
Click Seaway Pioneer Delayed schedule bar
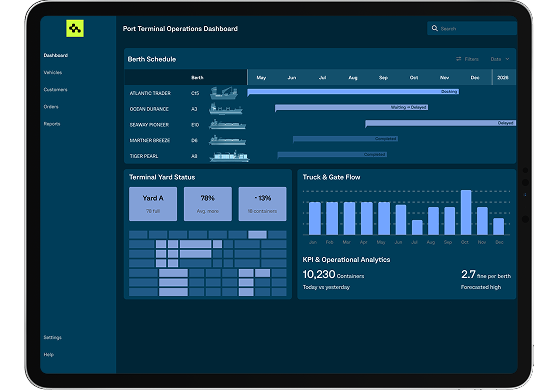click(440, 123)
